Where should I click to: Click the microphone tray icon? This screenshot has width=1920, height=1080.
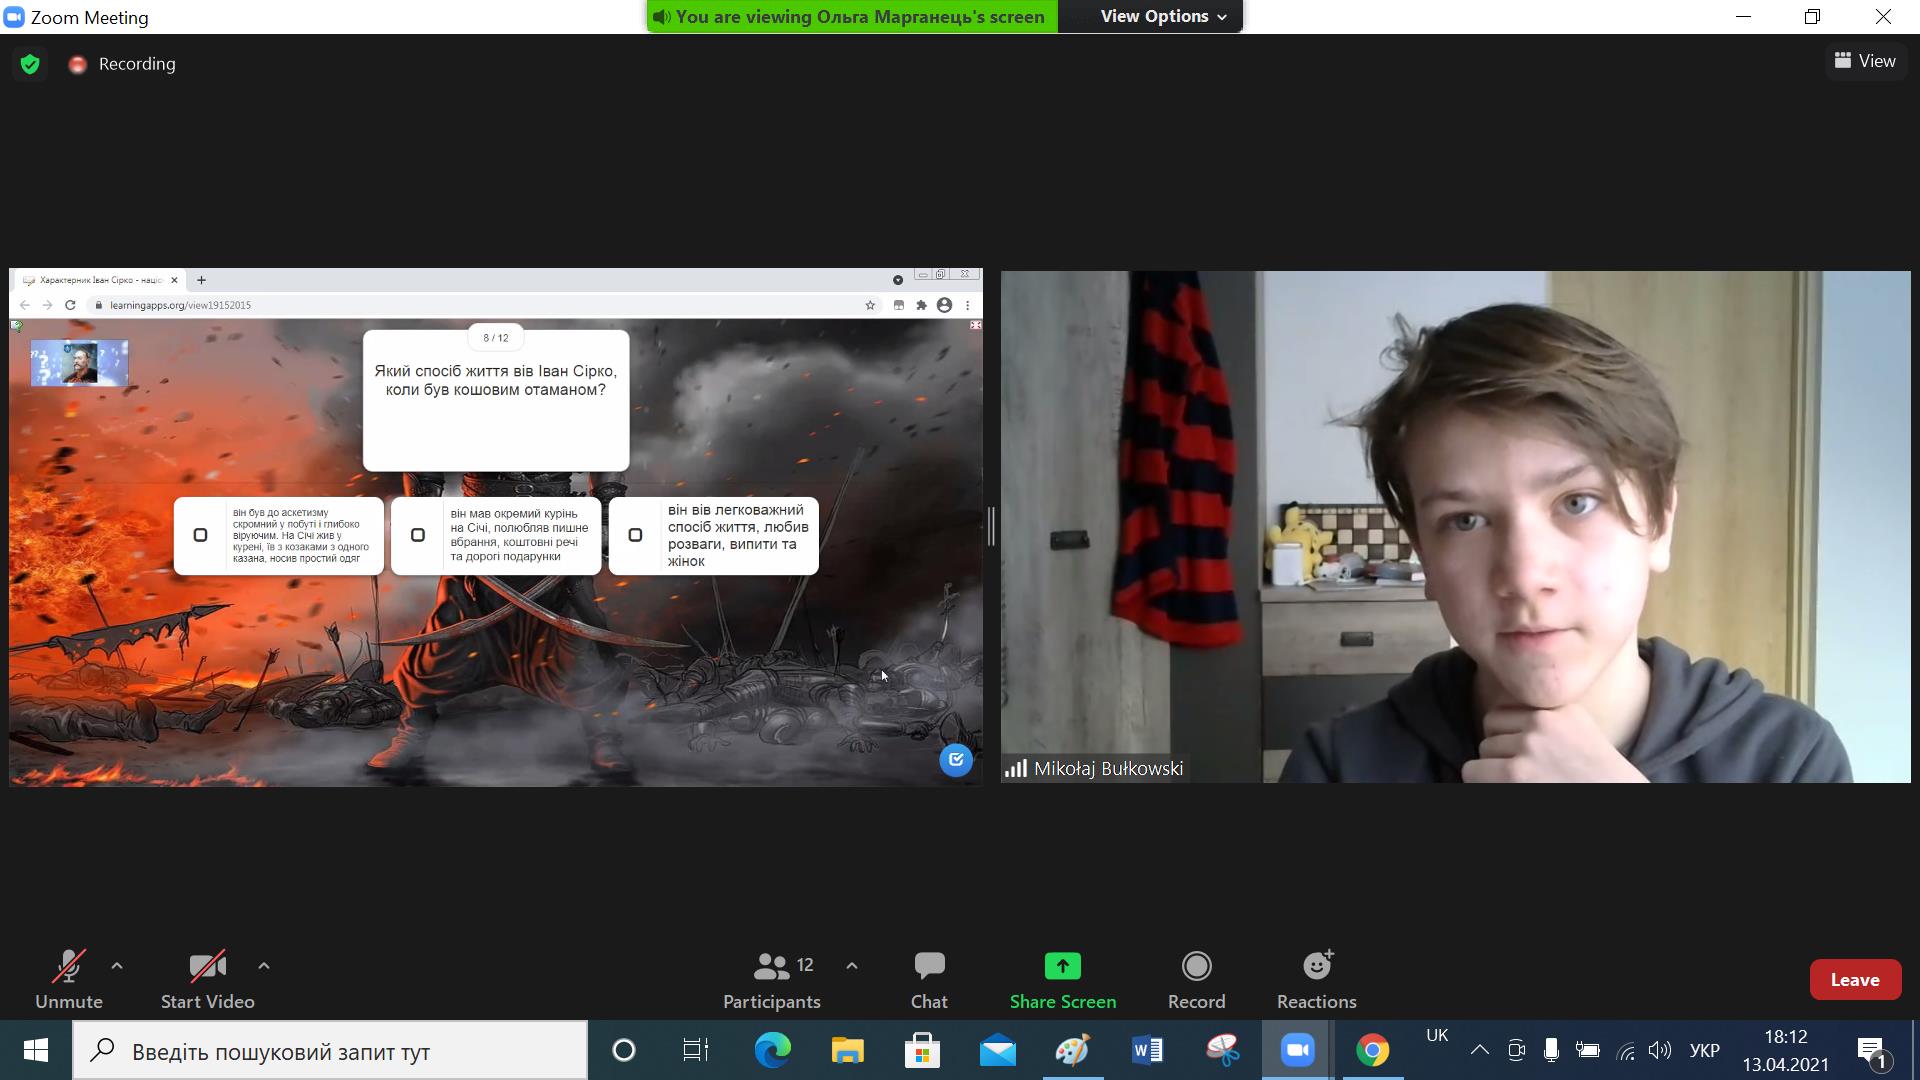pyautogui.click(x=1551, y=1050)
